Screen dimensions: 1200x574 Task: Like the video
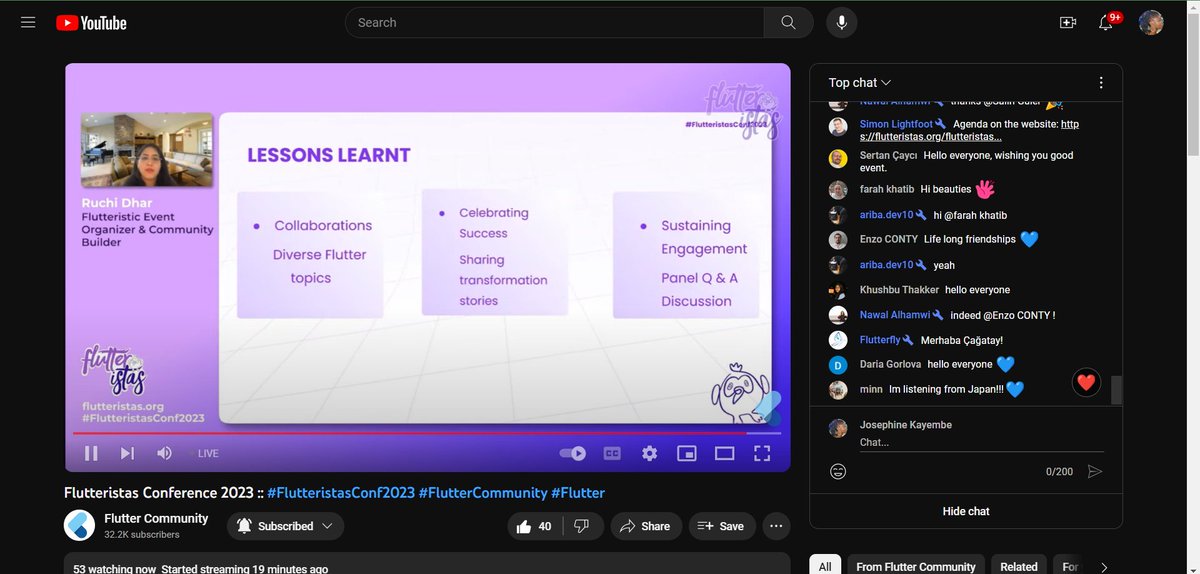tap(534, 526)
